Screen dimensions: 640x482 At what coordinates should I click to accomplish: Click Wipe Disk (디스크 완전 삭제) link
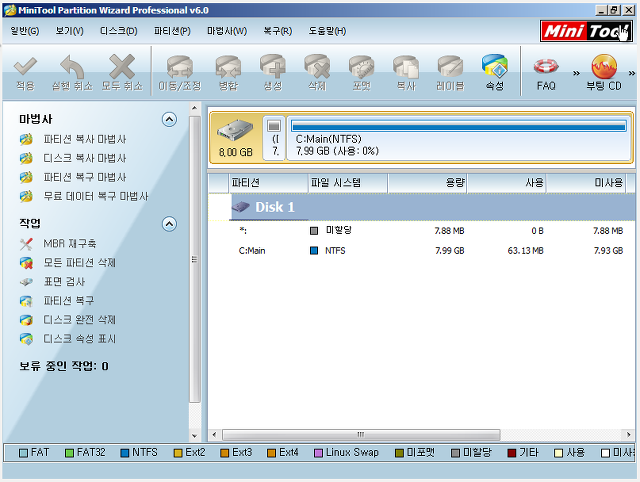click(80, 320)
